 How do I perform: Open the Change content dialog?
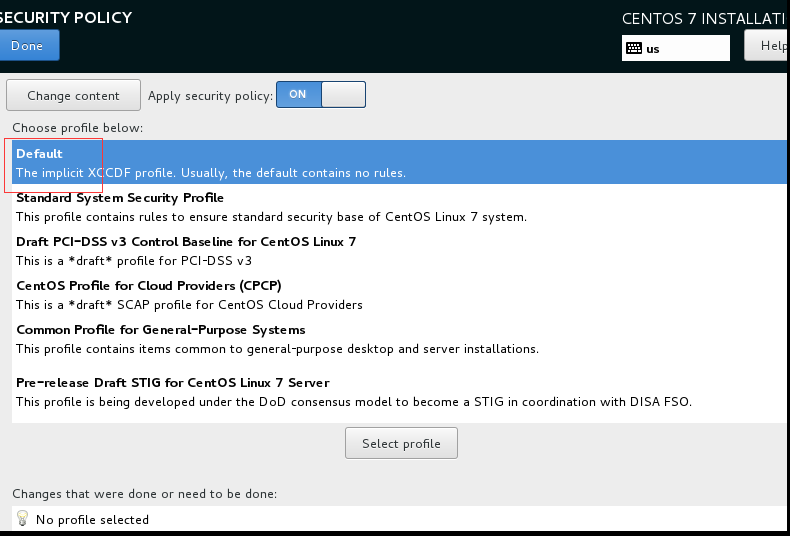pos(73,96)
